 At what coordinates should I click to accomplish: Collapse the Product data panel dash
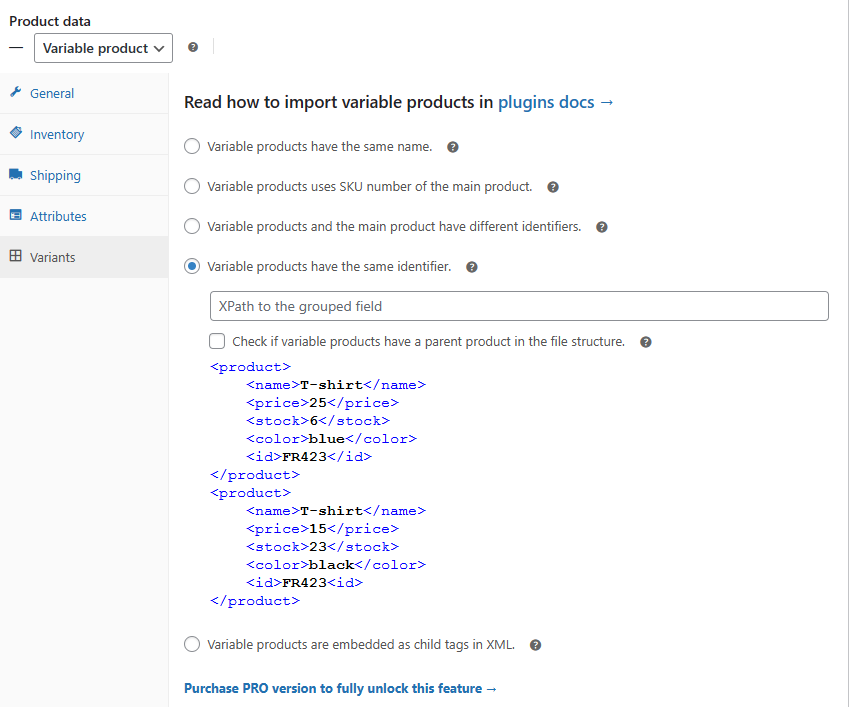coord(16,48)
